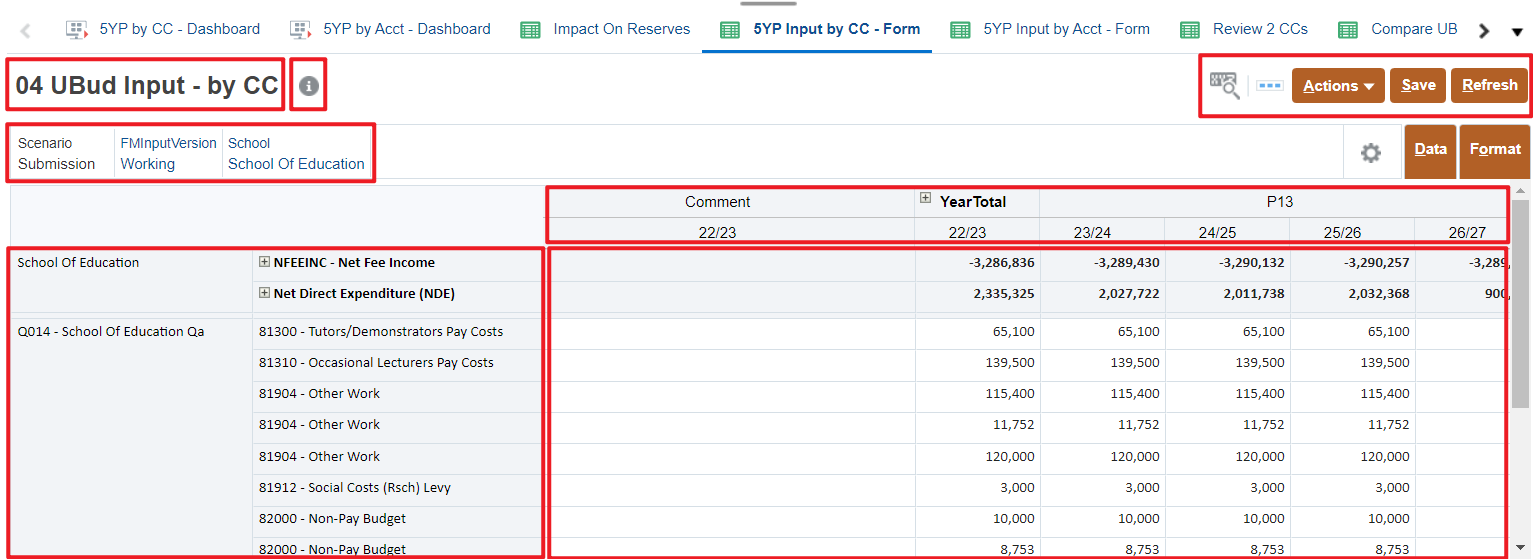This screenshot has height=559, width=1533.
Task: Click the vertical scrollbar of the grid
Action: pos(1521,300)
